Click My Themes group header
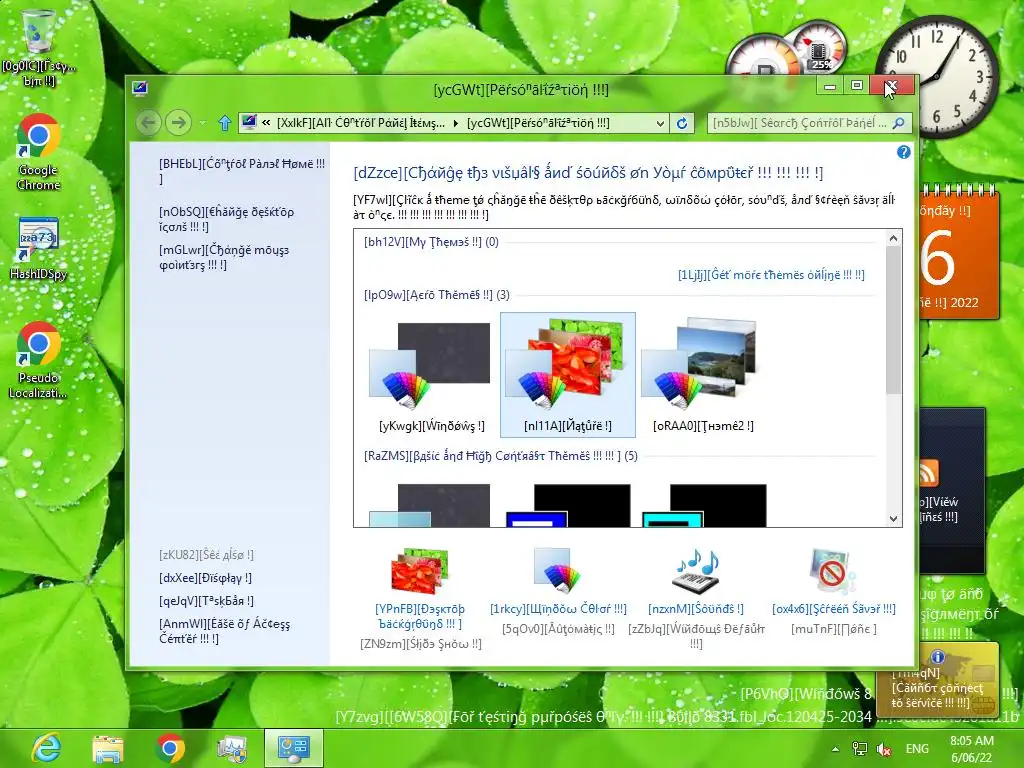Viewport: 1024px width, 768px height. (431, 242)
